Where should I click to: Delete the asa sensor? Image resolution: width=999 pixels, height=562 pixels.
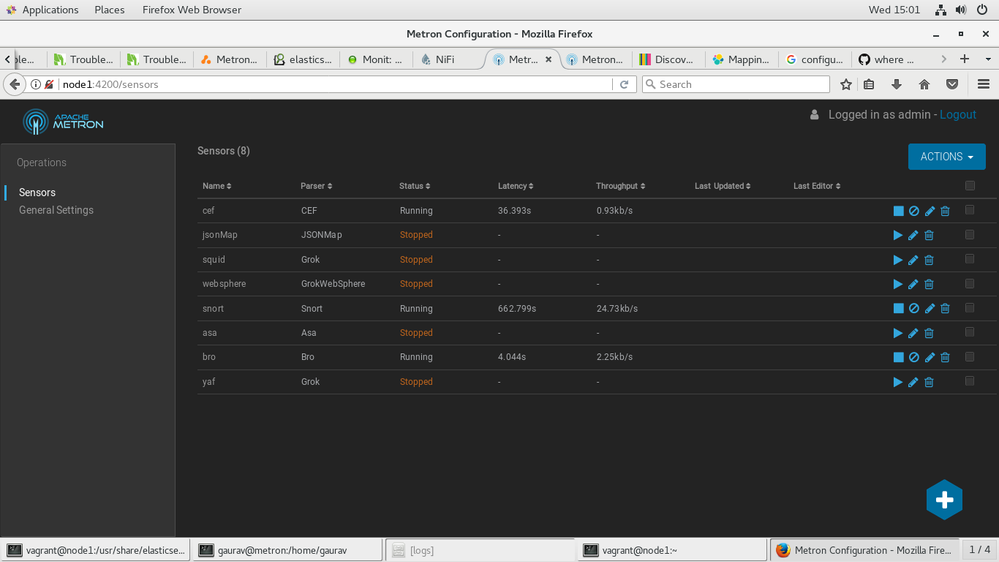coord(929,333)
